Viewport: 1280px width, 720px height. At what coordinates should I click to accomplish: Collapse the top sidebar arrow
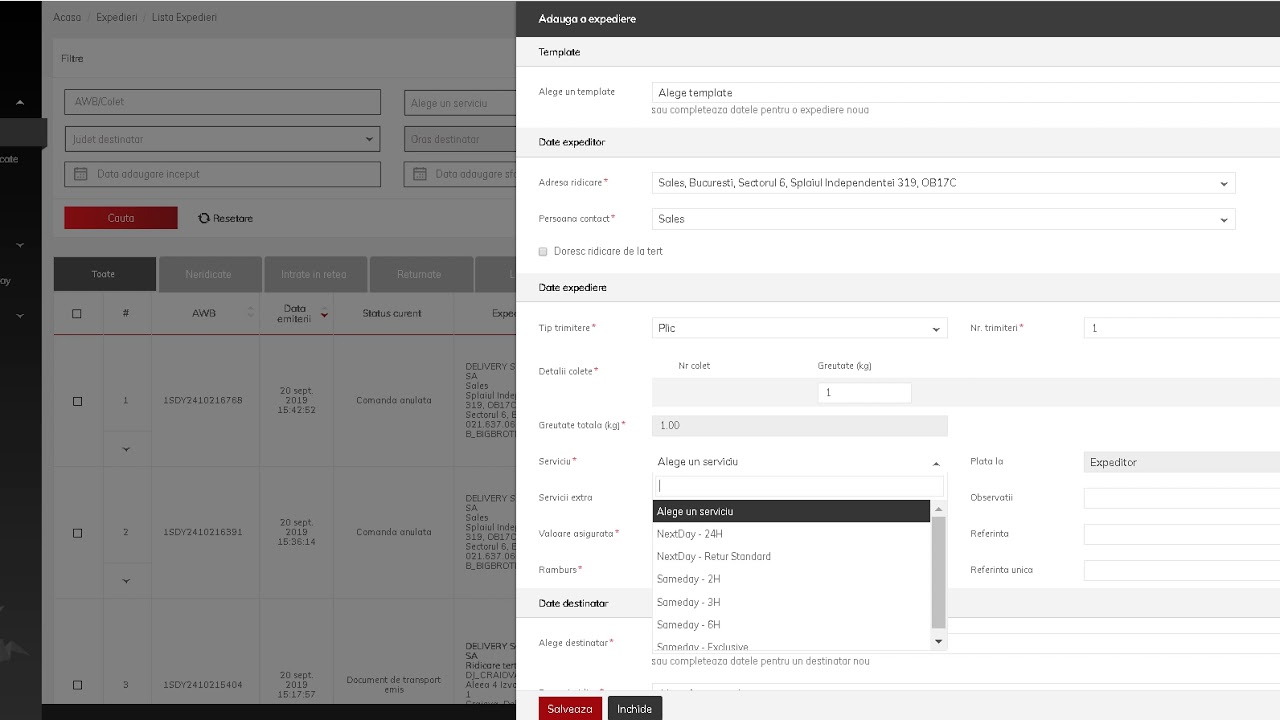click(x=20, y=102)
